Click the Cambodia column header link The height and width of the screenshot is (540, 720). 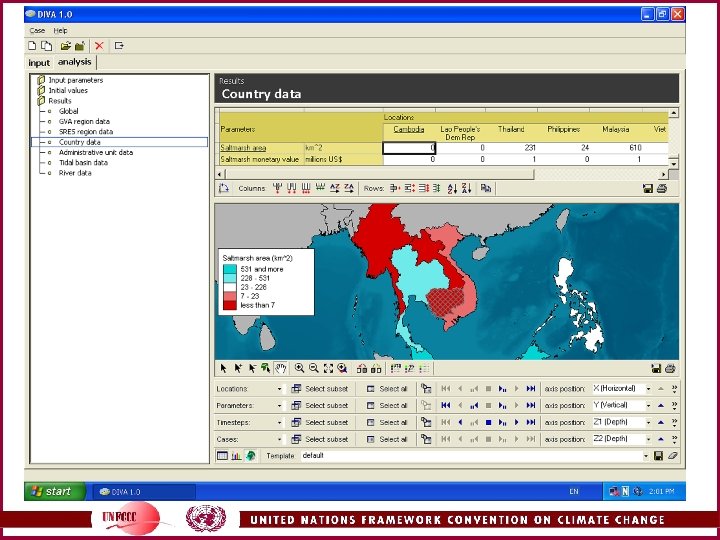pyautogui.click(x=409, y=129)
